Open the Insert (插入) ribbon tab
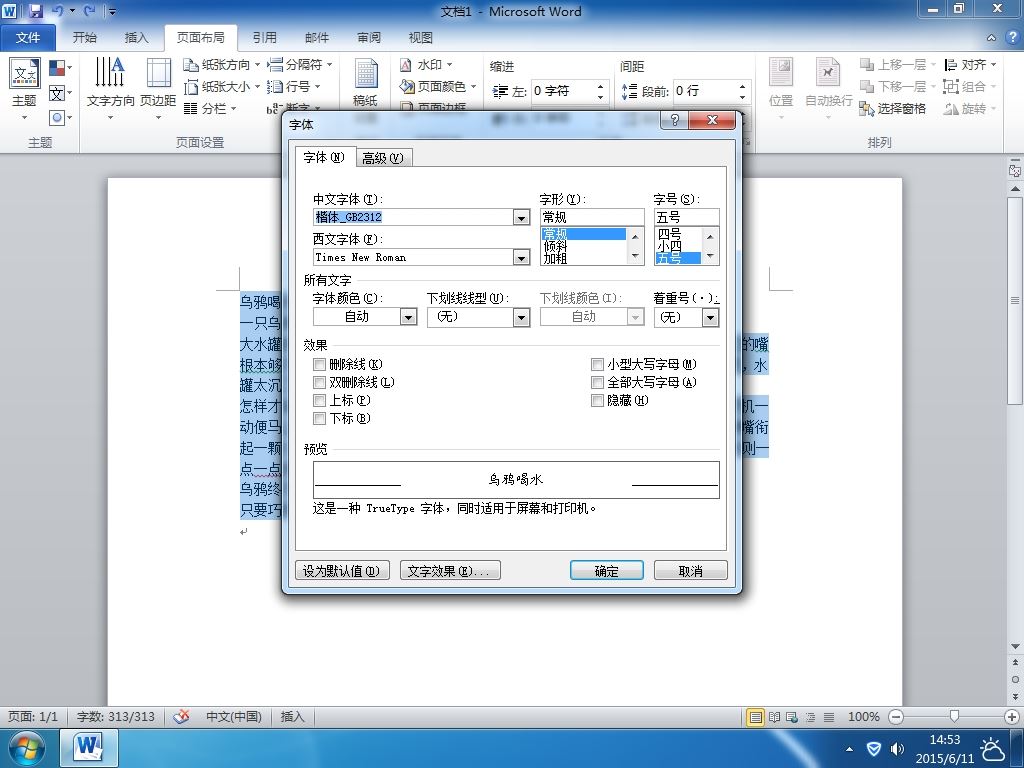This screenshot has width=1024, height=768. (x=136, y=37)
